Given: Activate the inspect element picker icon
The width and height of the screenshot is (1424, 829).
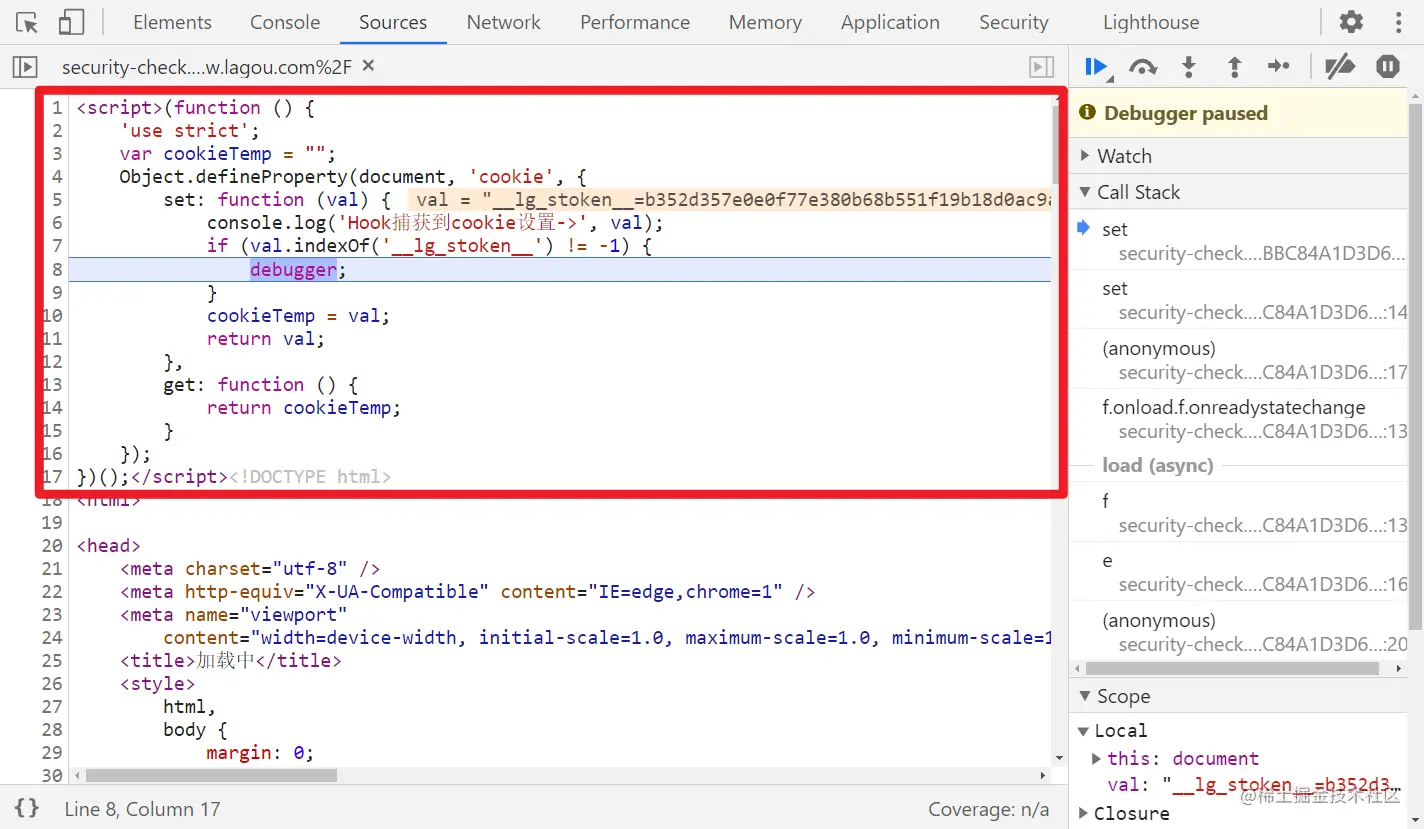Looking at the screenshot, I should click(x=27, y=22).
